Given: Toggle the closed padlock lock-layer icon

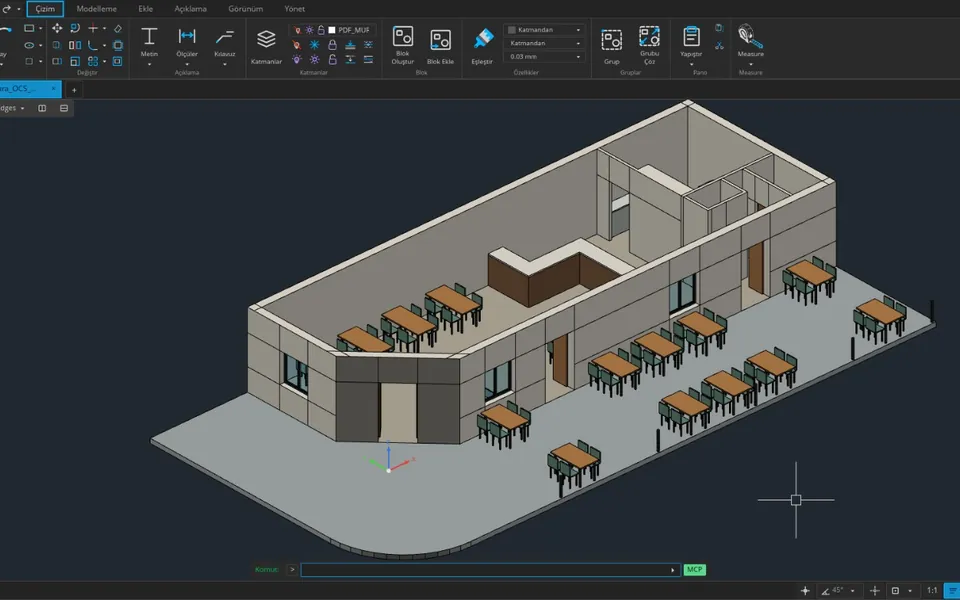Looking at the screenshot, I should pos(332,45).
